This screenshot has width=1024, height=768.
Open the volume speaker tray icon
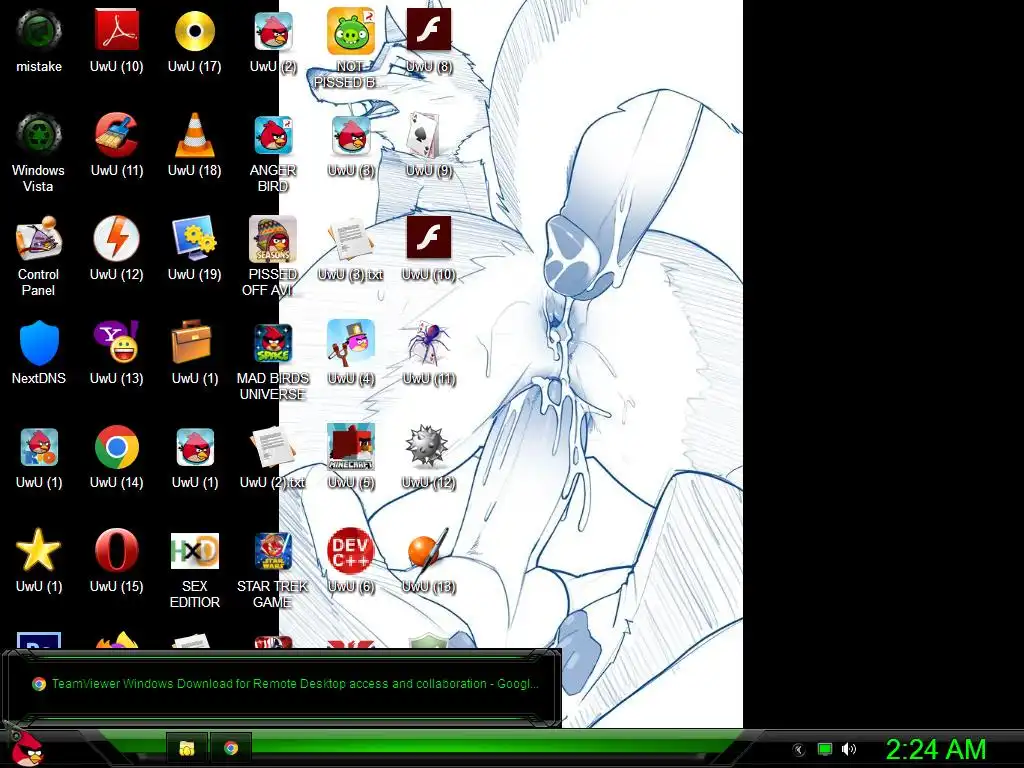[849, 749]
